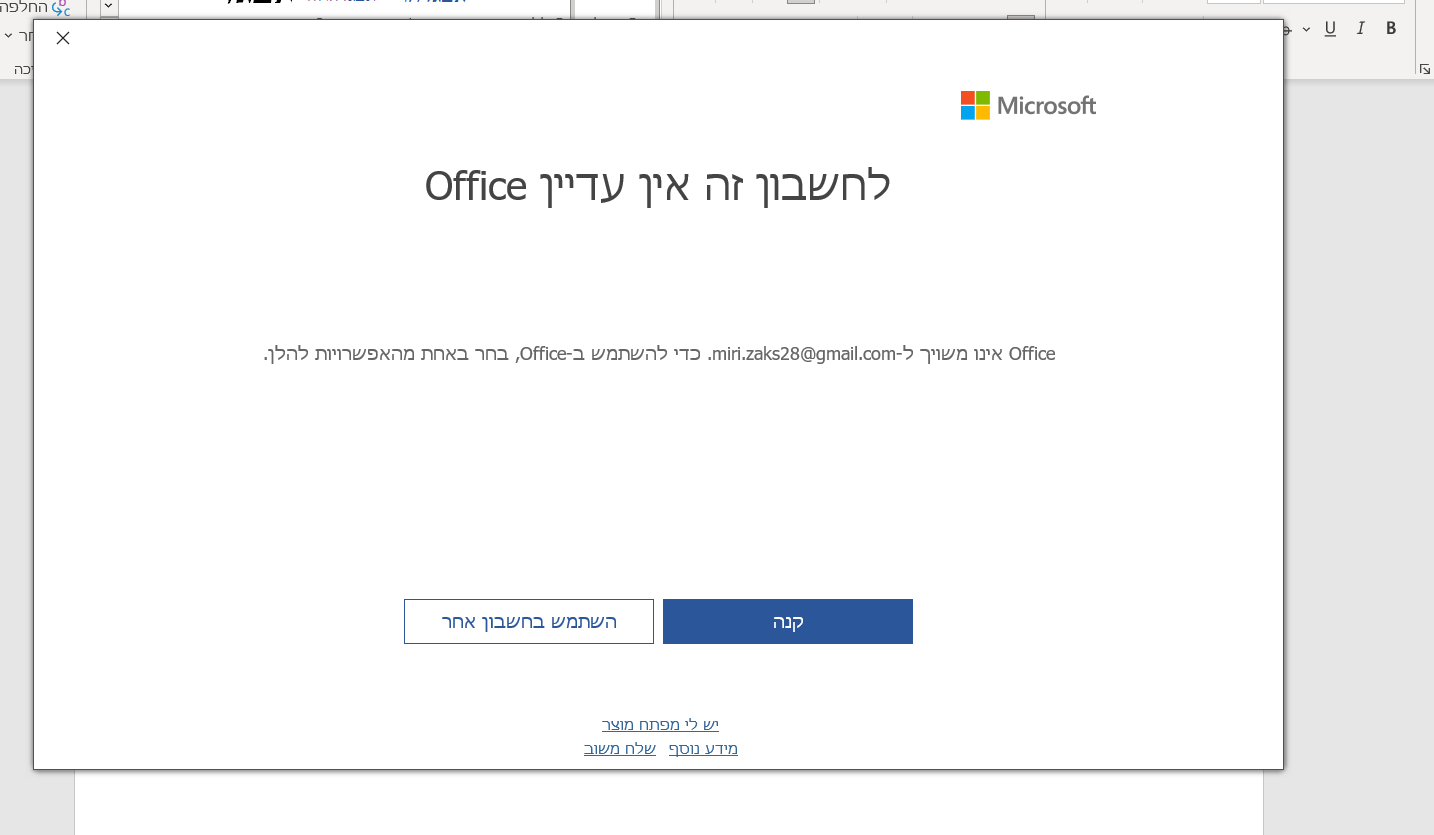Image resolution: width=1434 pixels, height=835 pixels.
Task: Click the 'שלח משוב' send feedback link
Action: [x=619, y=748]
